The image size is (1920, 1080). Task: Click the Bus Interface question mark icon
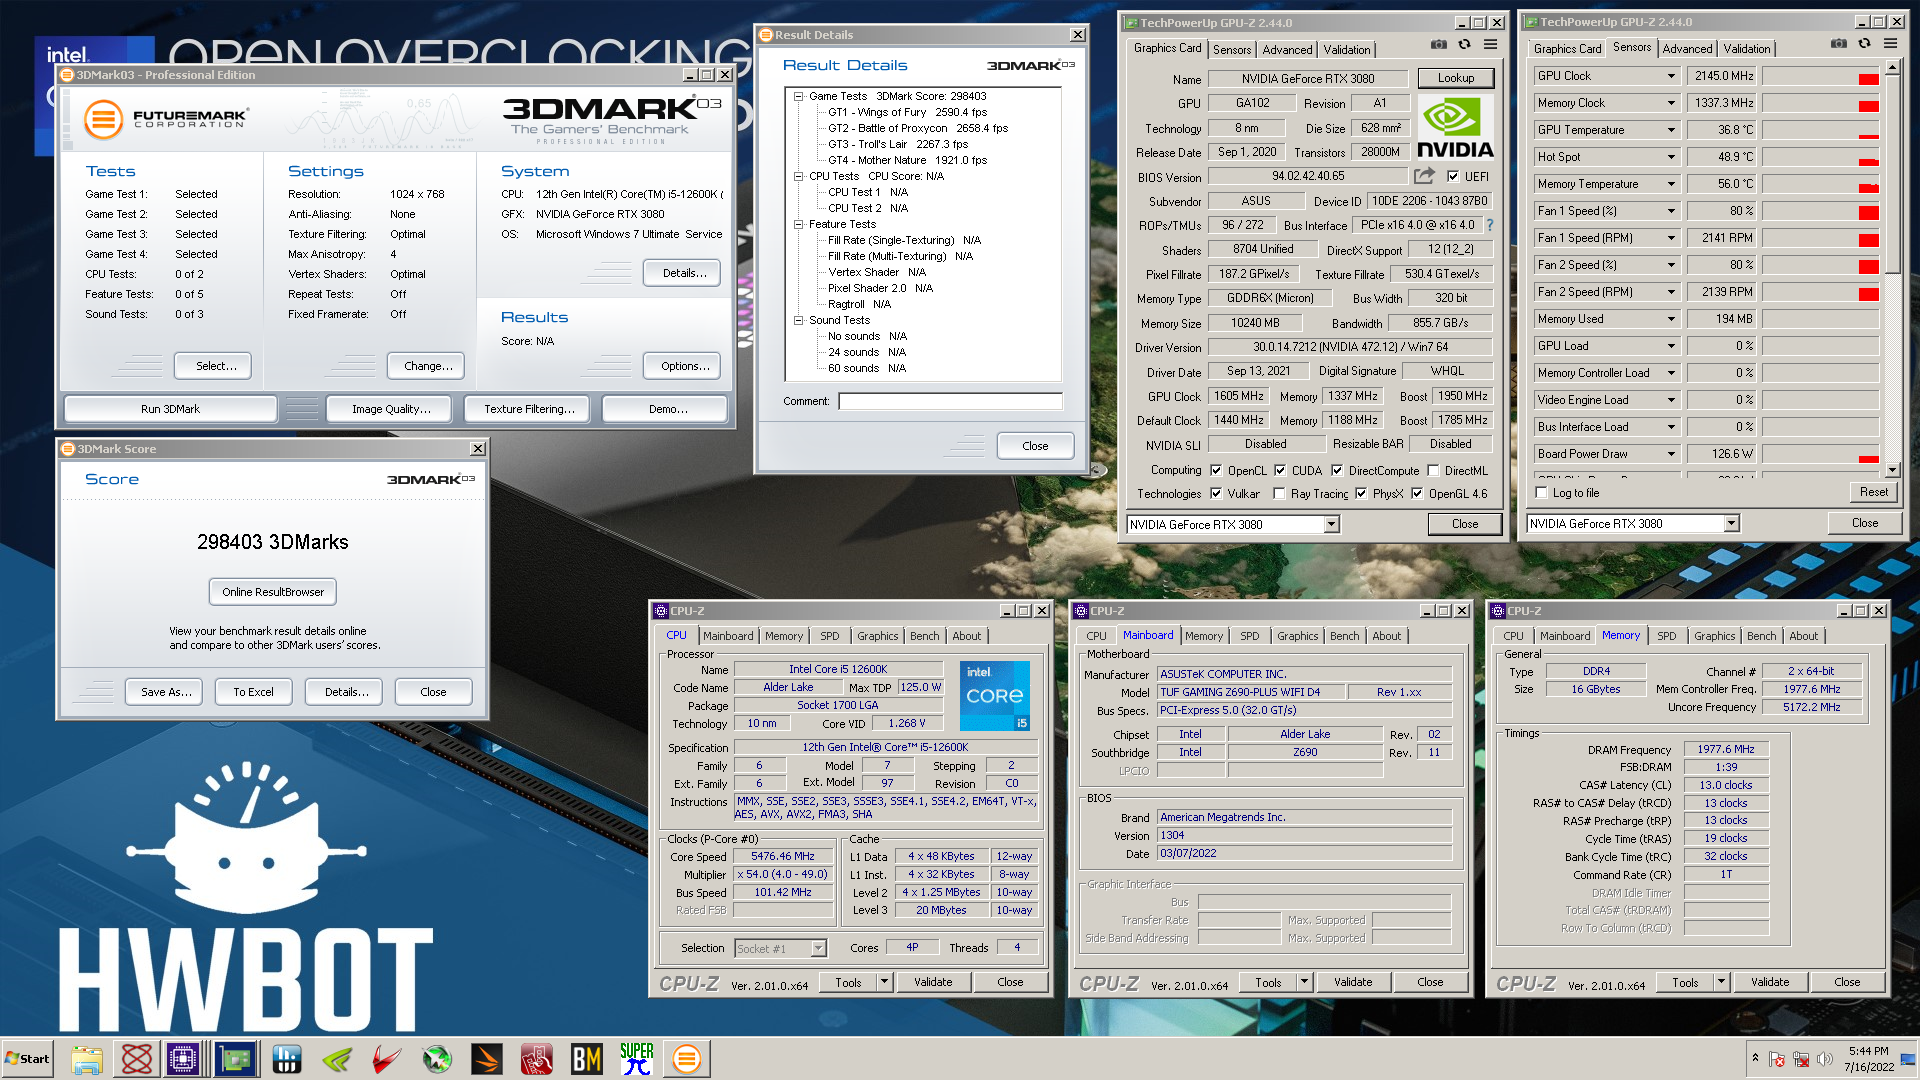tap(1489, 225)
